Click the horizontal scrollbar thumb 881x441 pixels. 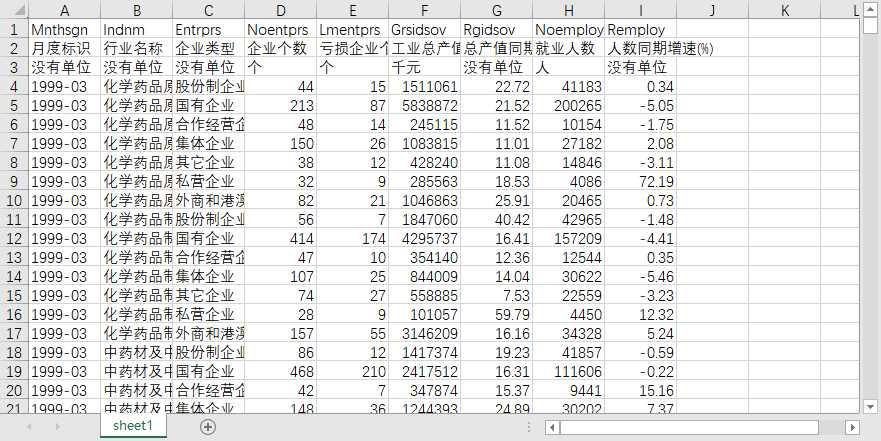(x=689, y=428)
